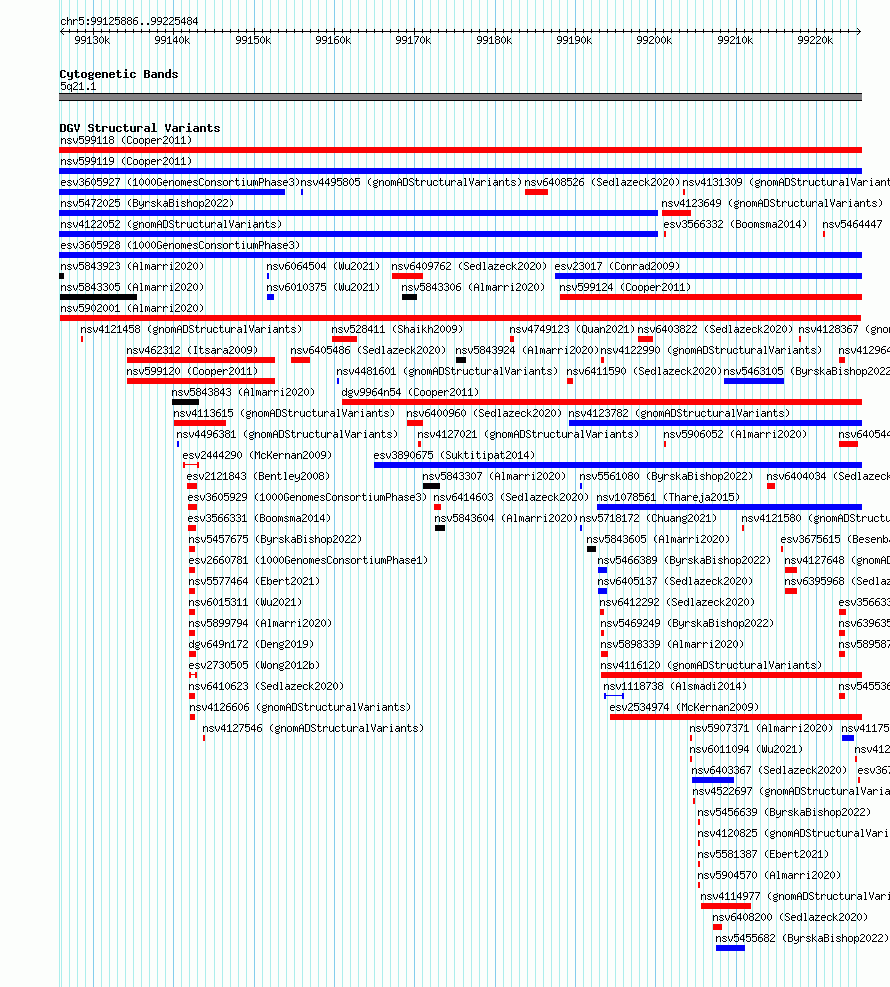890x987 pixels.
Task: Click nsv5843306 (Almarri2020) label
Action: point(473,287)
